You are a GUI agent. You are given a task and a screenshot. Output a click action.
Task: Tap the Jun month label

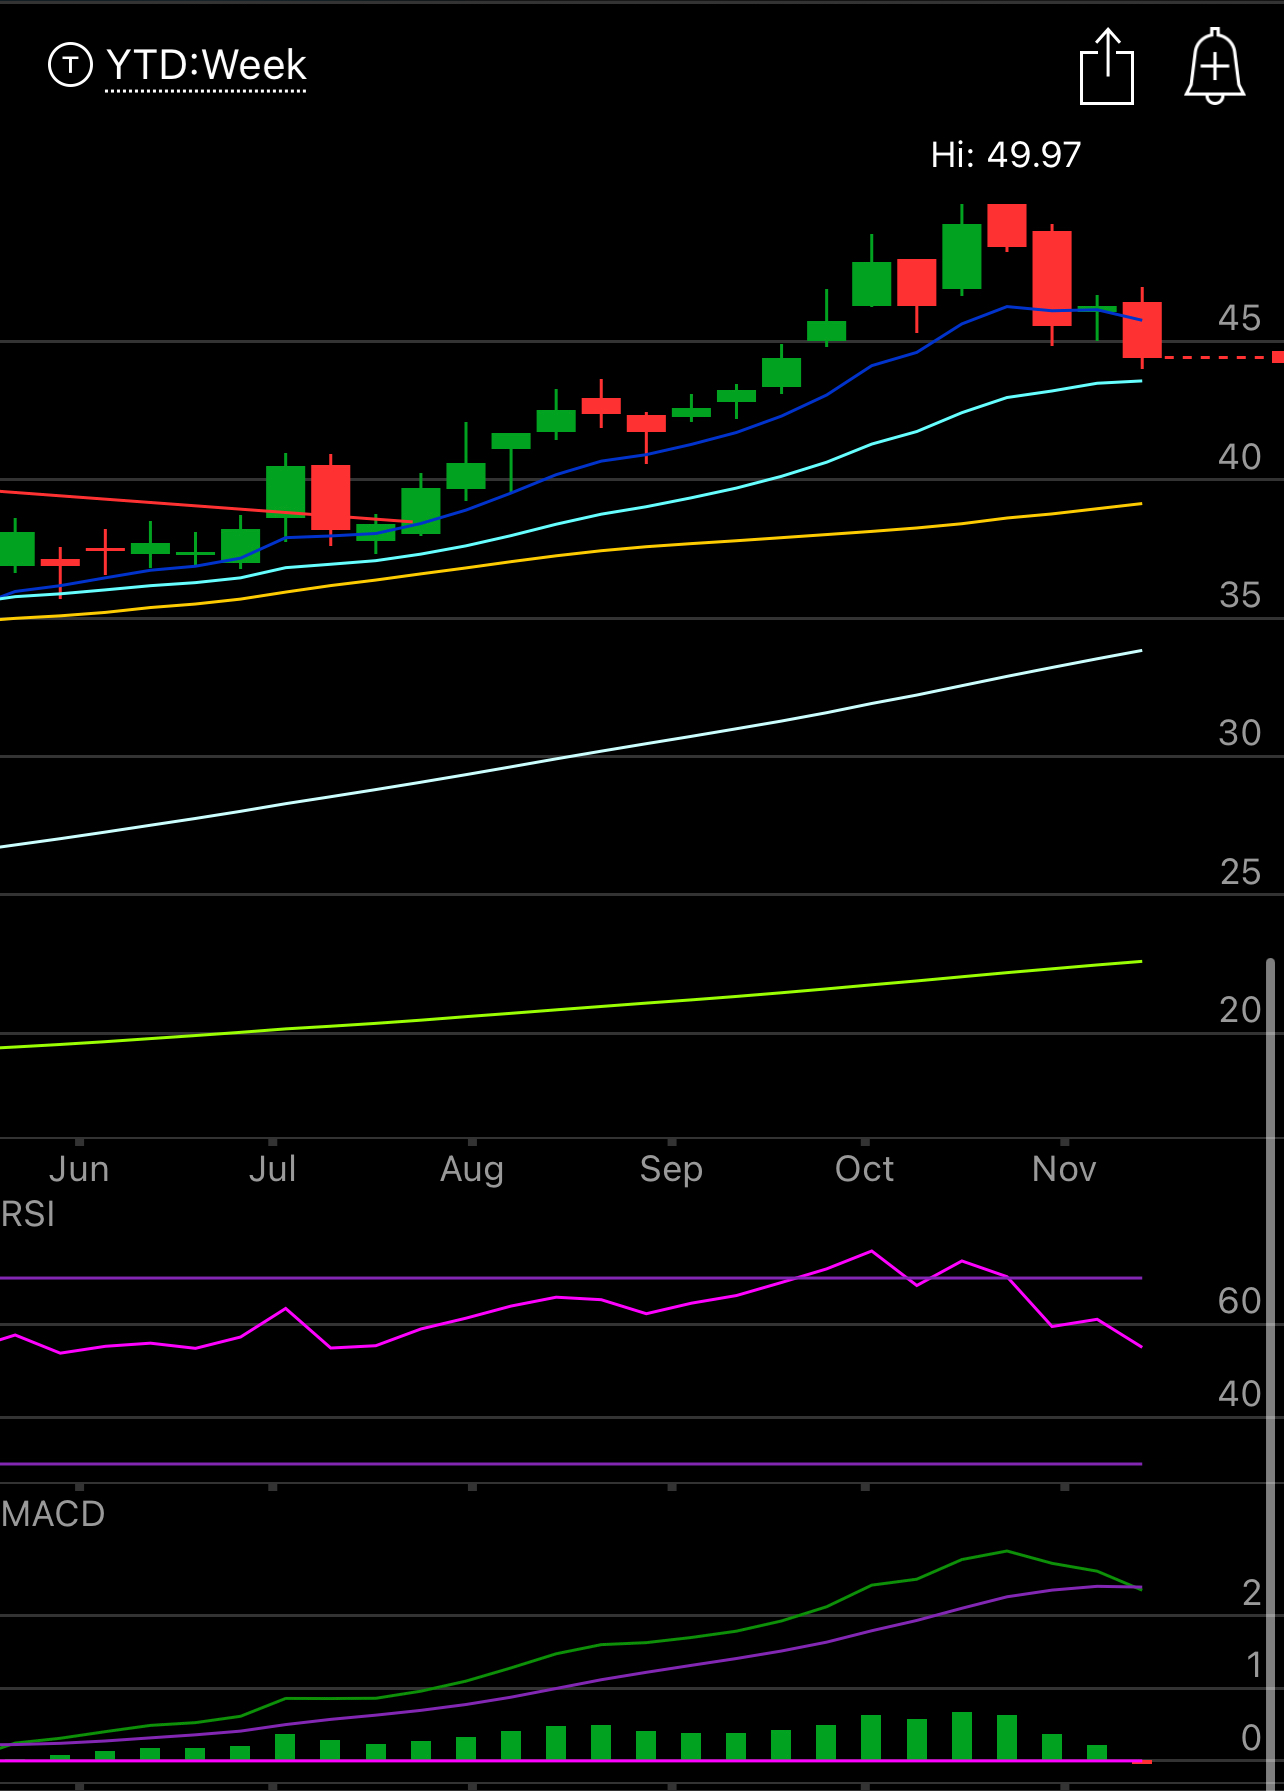79,1169
